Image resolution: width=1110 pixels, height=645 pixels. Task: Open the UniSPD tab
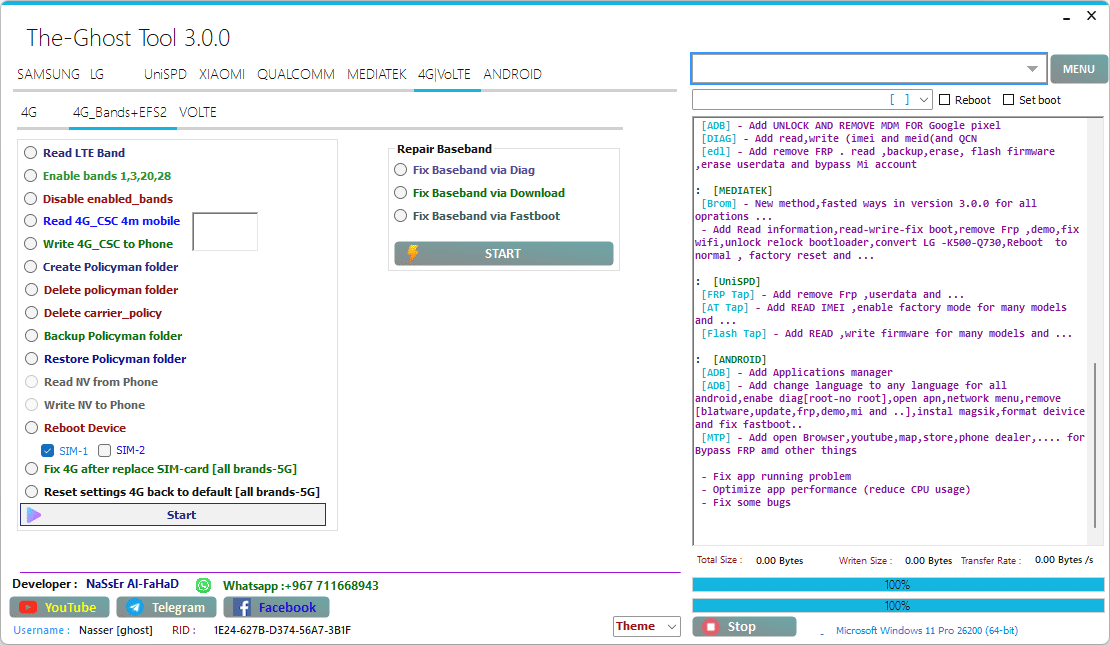(165, 74)
